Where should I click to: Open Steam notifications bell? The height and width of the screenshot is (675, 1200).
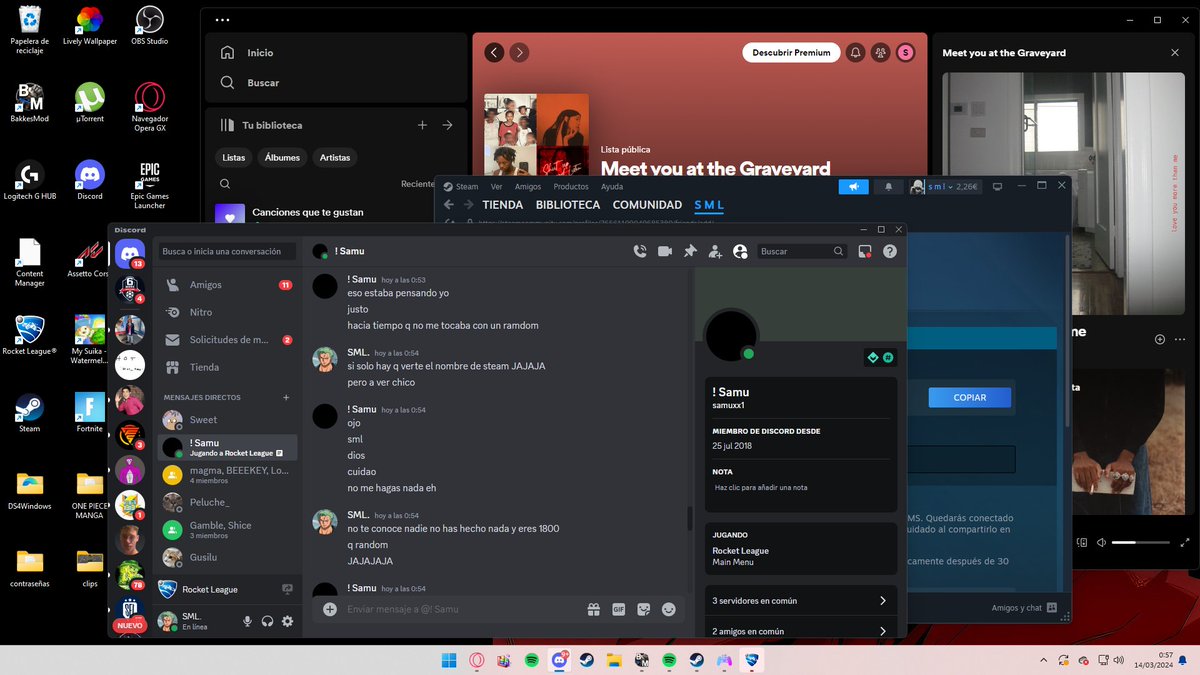tap(888, 186)
